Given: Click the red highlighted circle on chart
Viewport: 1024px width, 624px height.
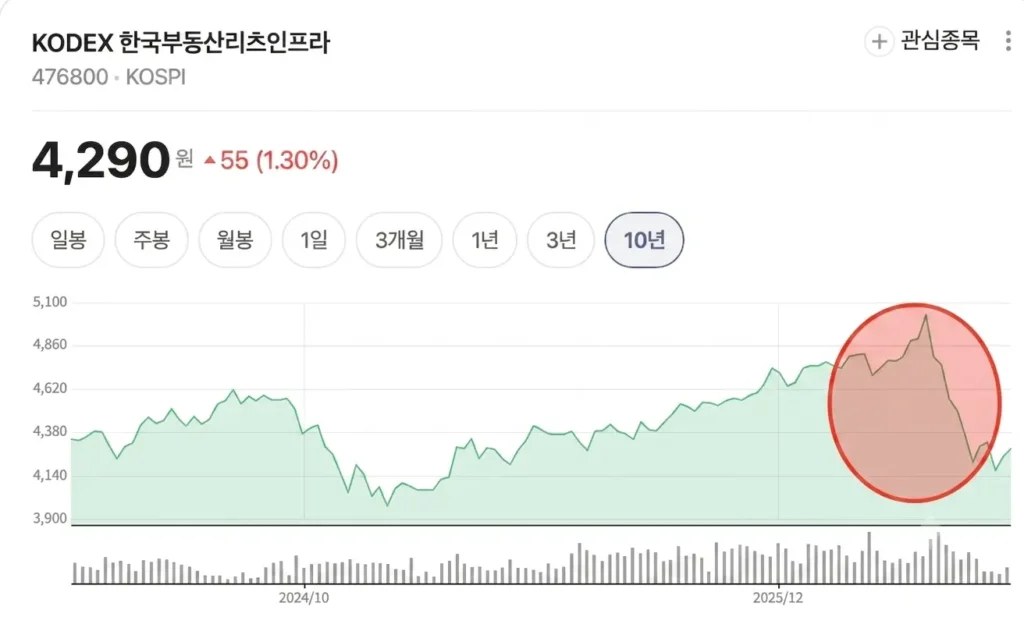Looking at the screenshot, I should pyautogui.click(x=914, y=403).
